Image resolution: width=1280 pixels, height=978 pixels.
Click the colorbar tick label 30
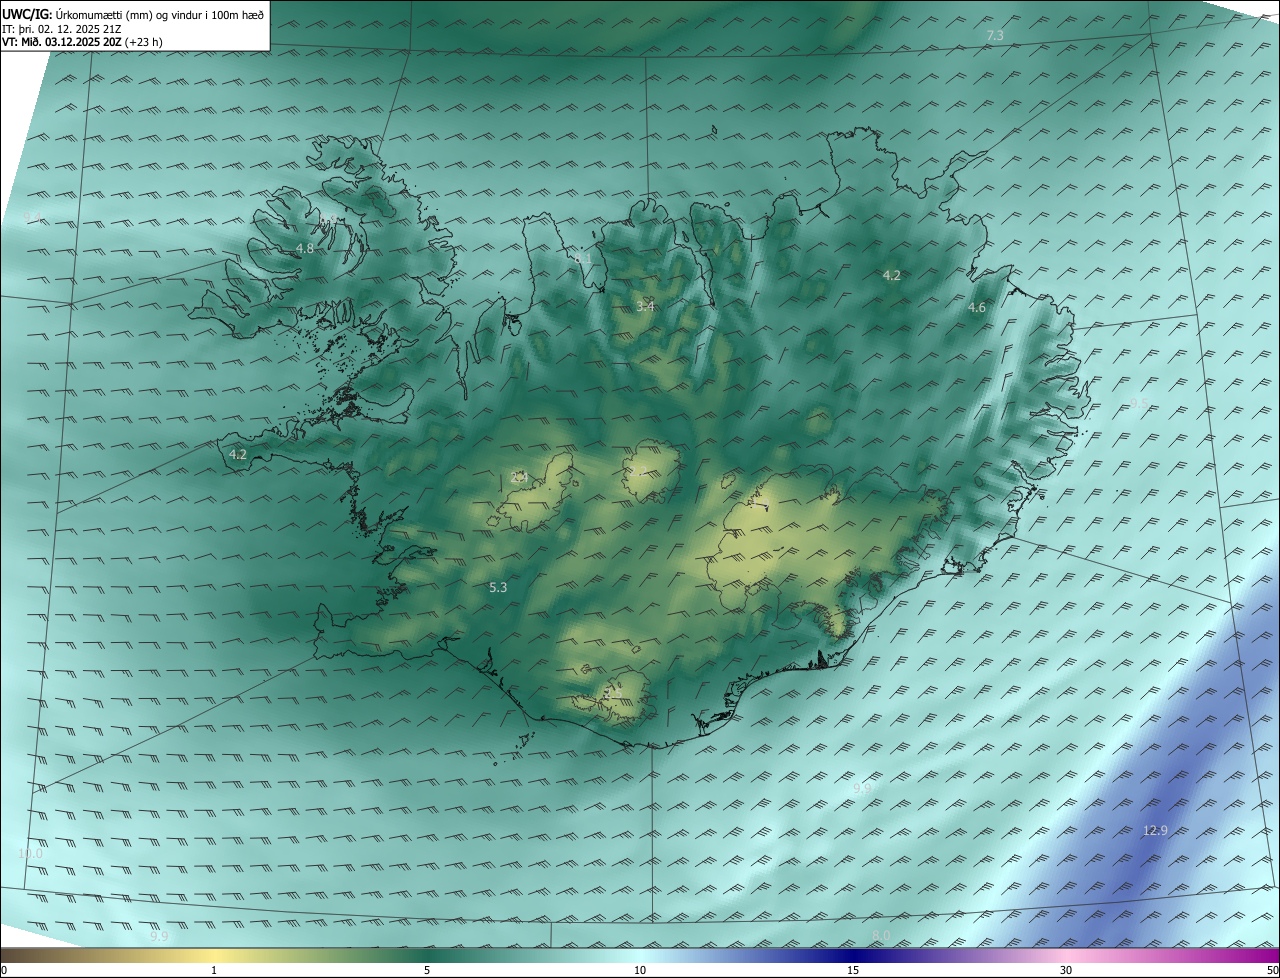tap(1066, 970)
